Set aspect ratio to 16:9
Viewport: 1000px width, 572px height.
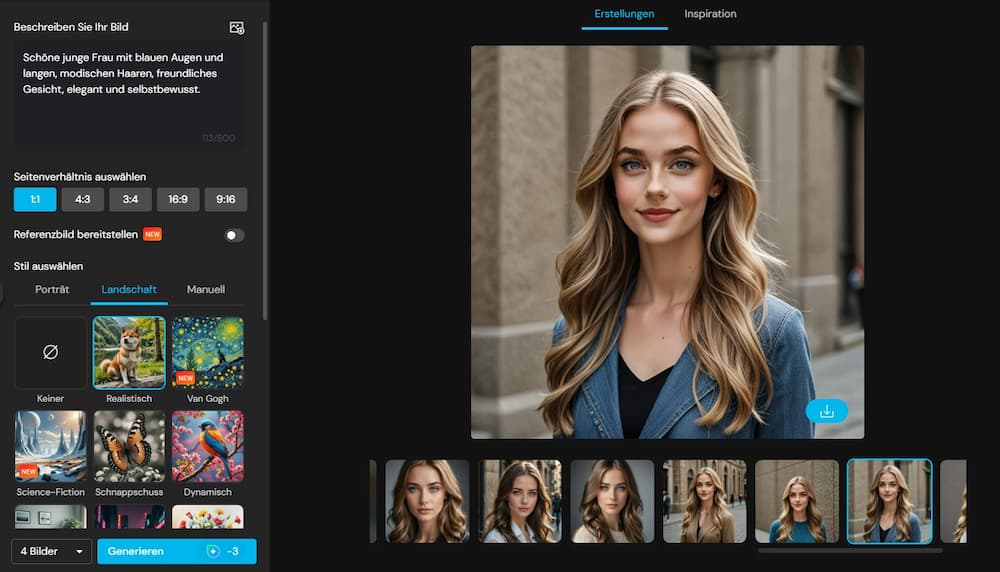tap(178, 199)
